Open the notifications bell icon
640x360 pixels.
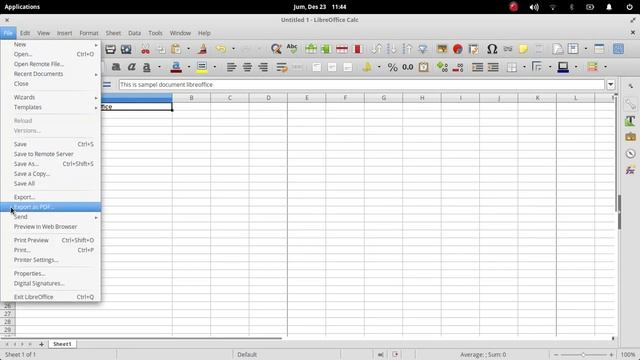[609, 7]
